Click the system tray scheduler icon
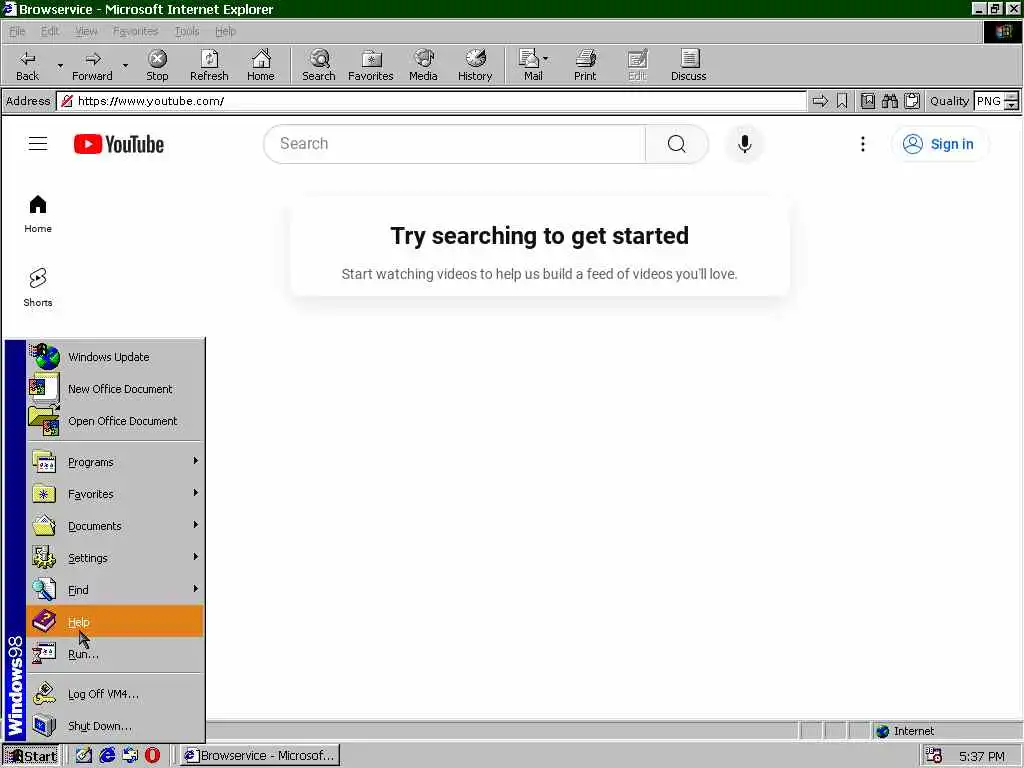Viewport: 1024px width, 768px height. pos(934,756)
